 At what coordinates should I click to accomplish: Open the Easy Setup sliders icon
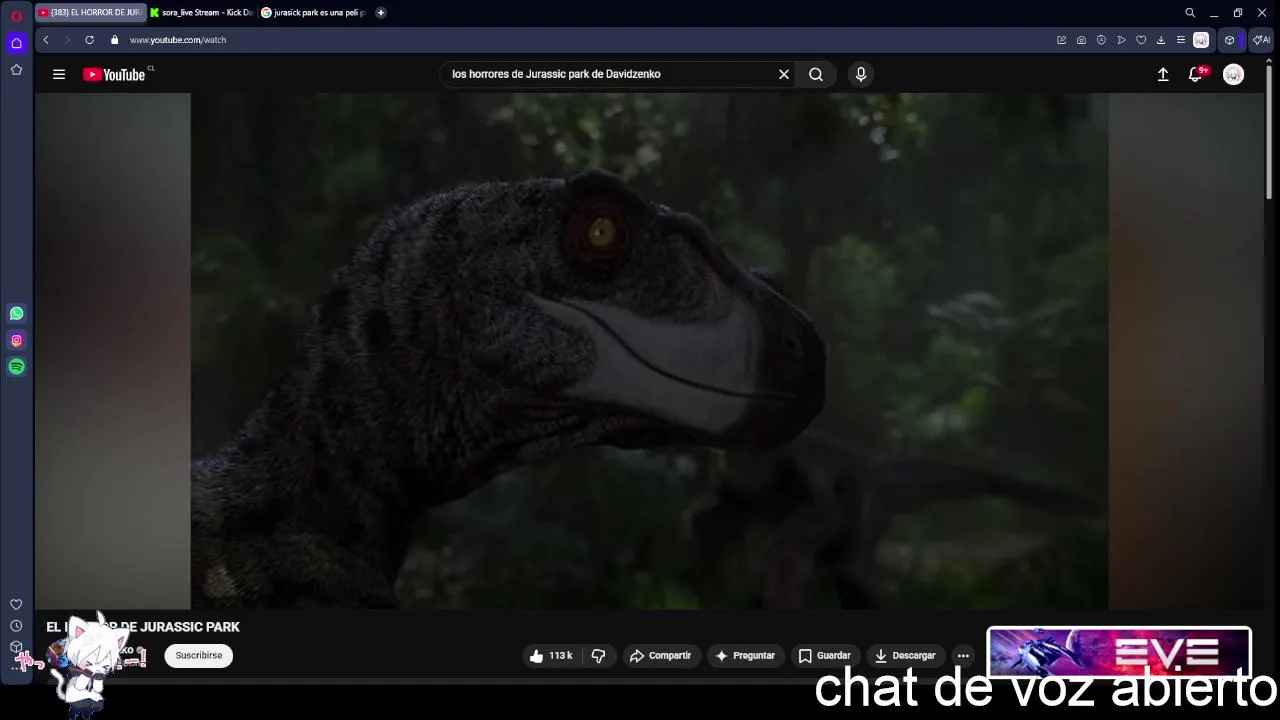(x=1181, y=40)
